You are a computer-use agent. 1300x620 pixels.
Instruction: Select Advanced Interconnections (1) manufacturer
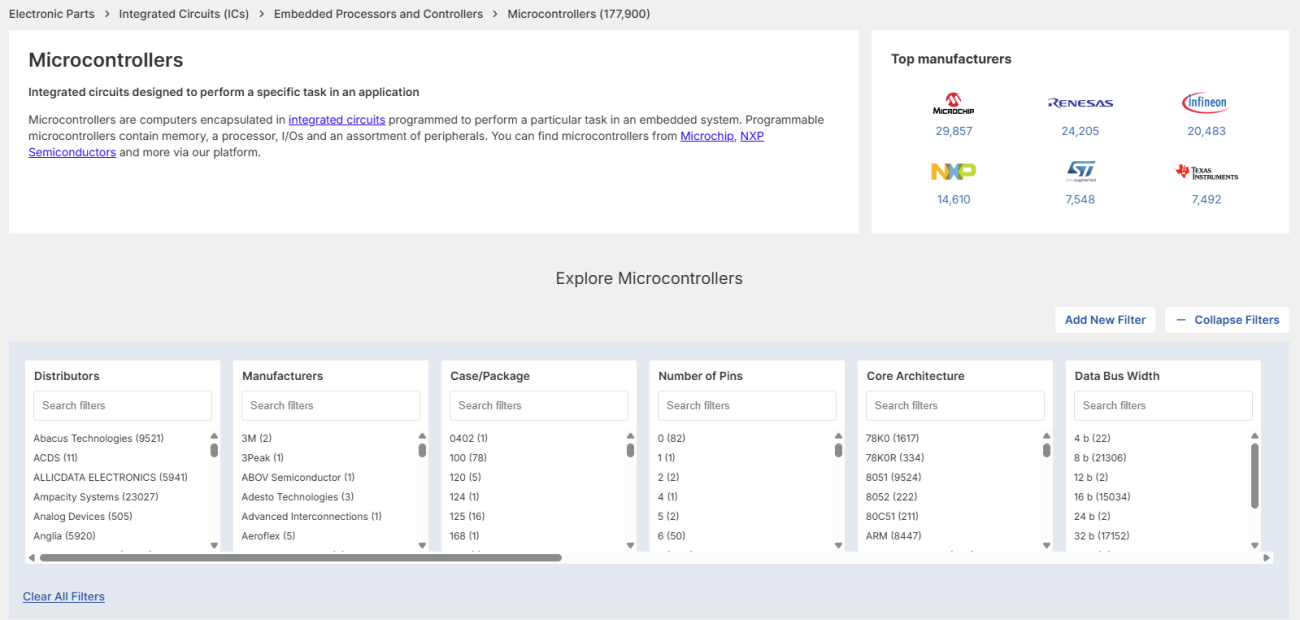click(x=311, y=517)
